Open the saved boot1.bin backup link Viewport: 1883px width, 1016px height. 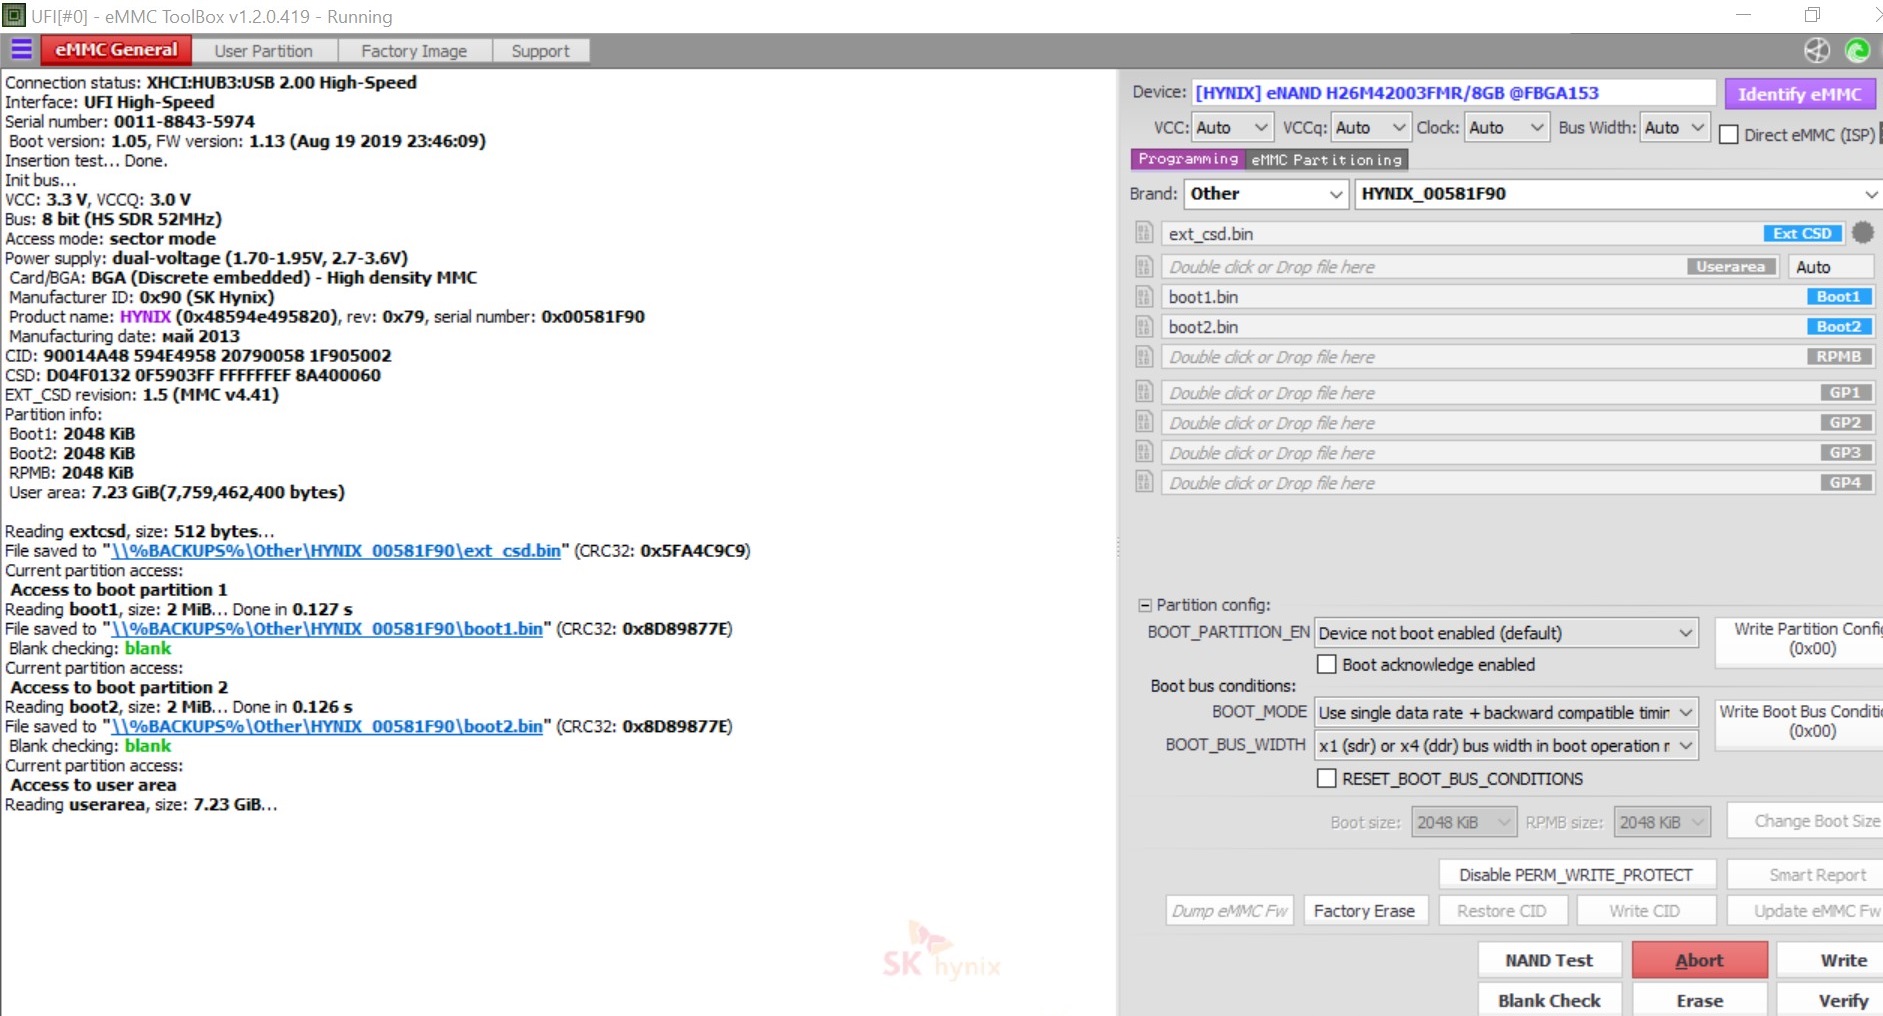click(x=327, y=629)
